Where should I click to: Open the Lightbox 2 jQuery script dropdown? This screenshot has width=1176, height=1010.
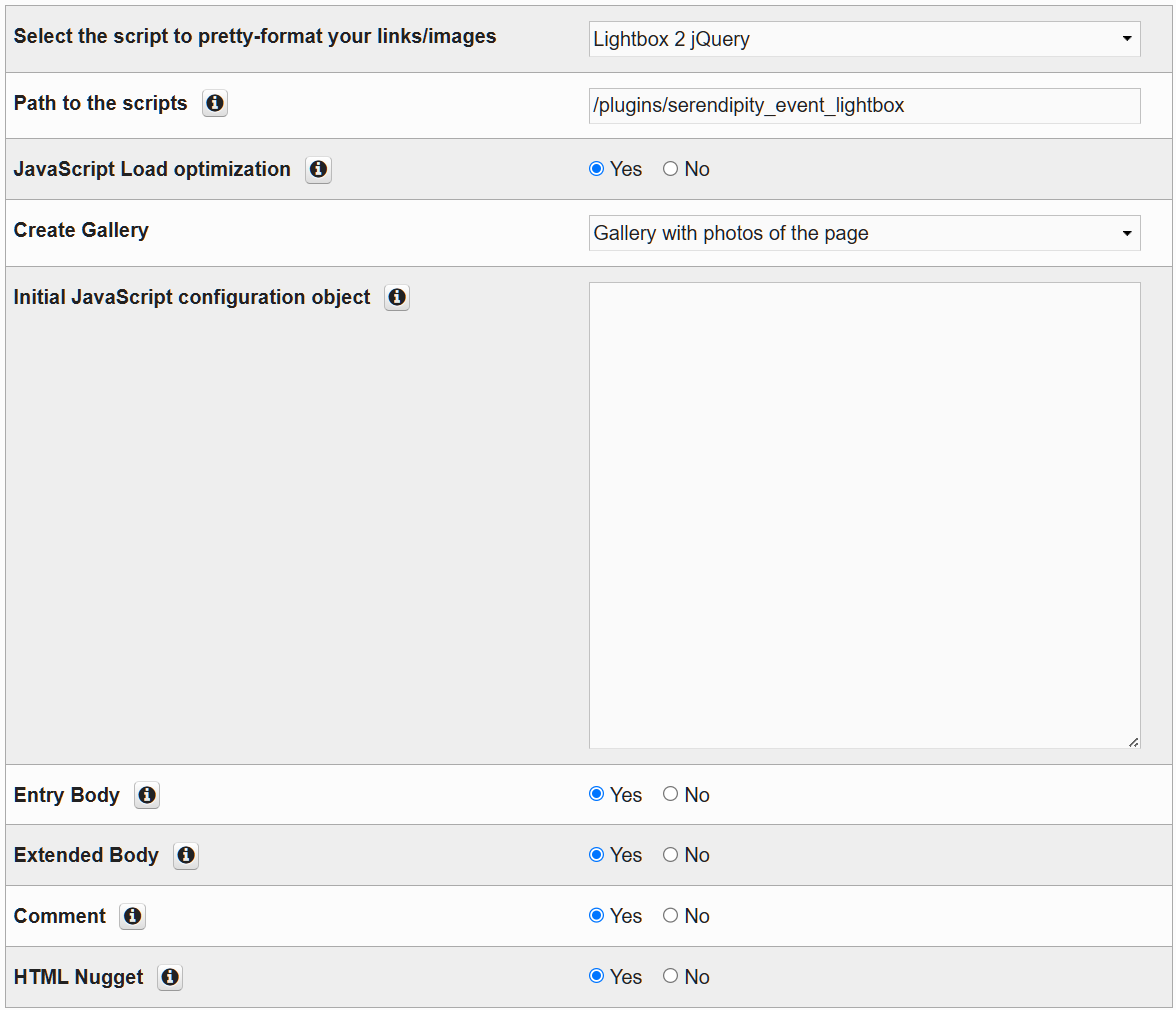coord(864,39)
